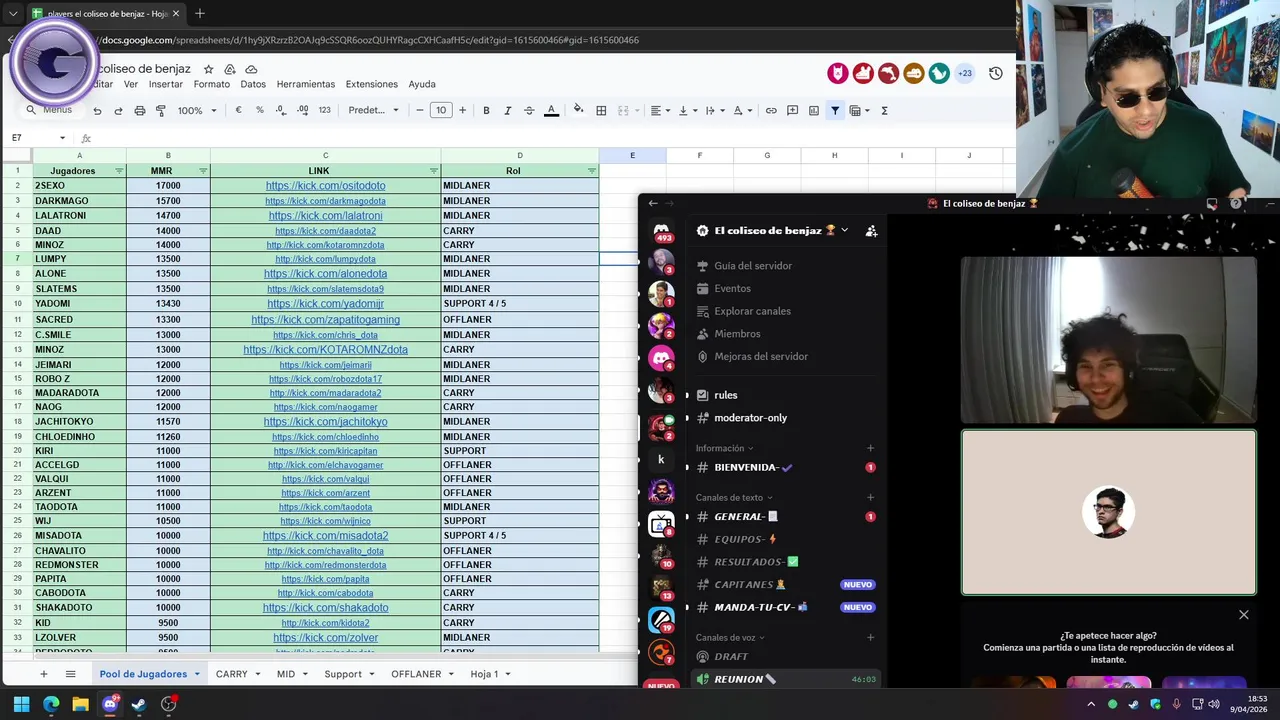1280x720 pixels.
Task: Open the Rol column filter
Action: click(x=591, y=171)
